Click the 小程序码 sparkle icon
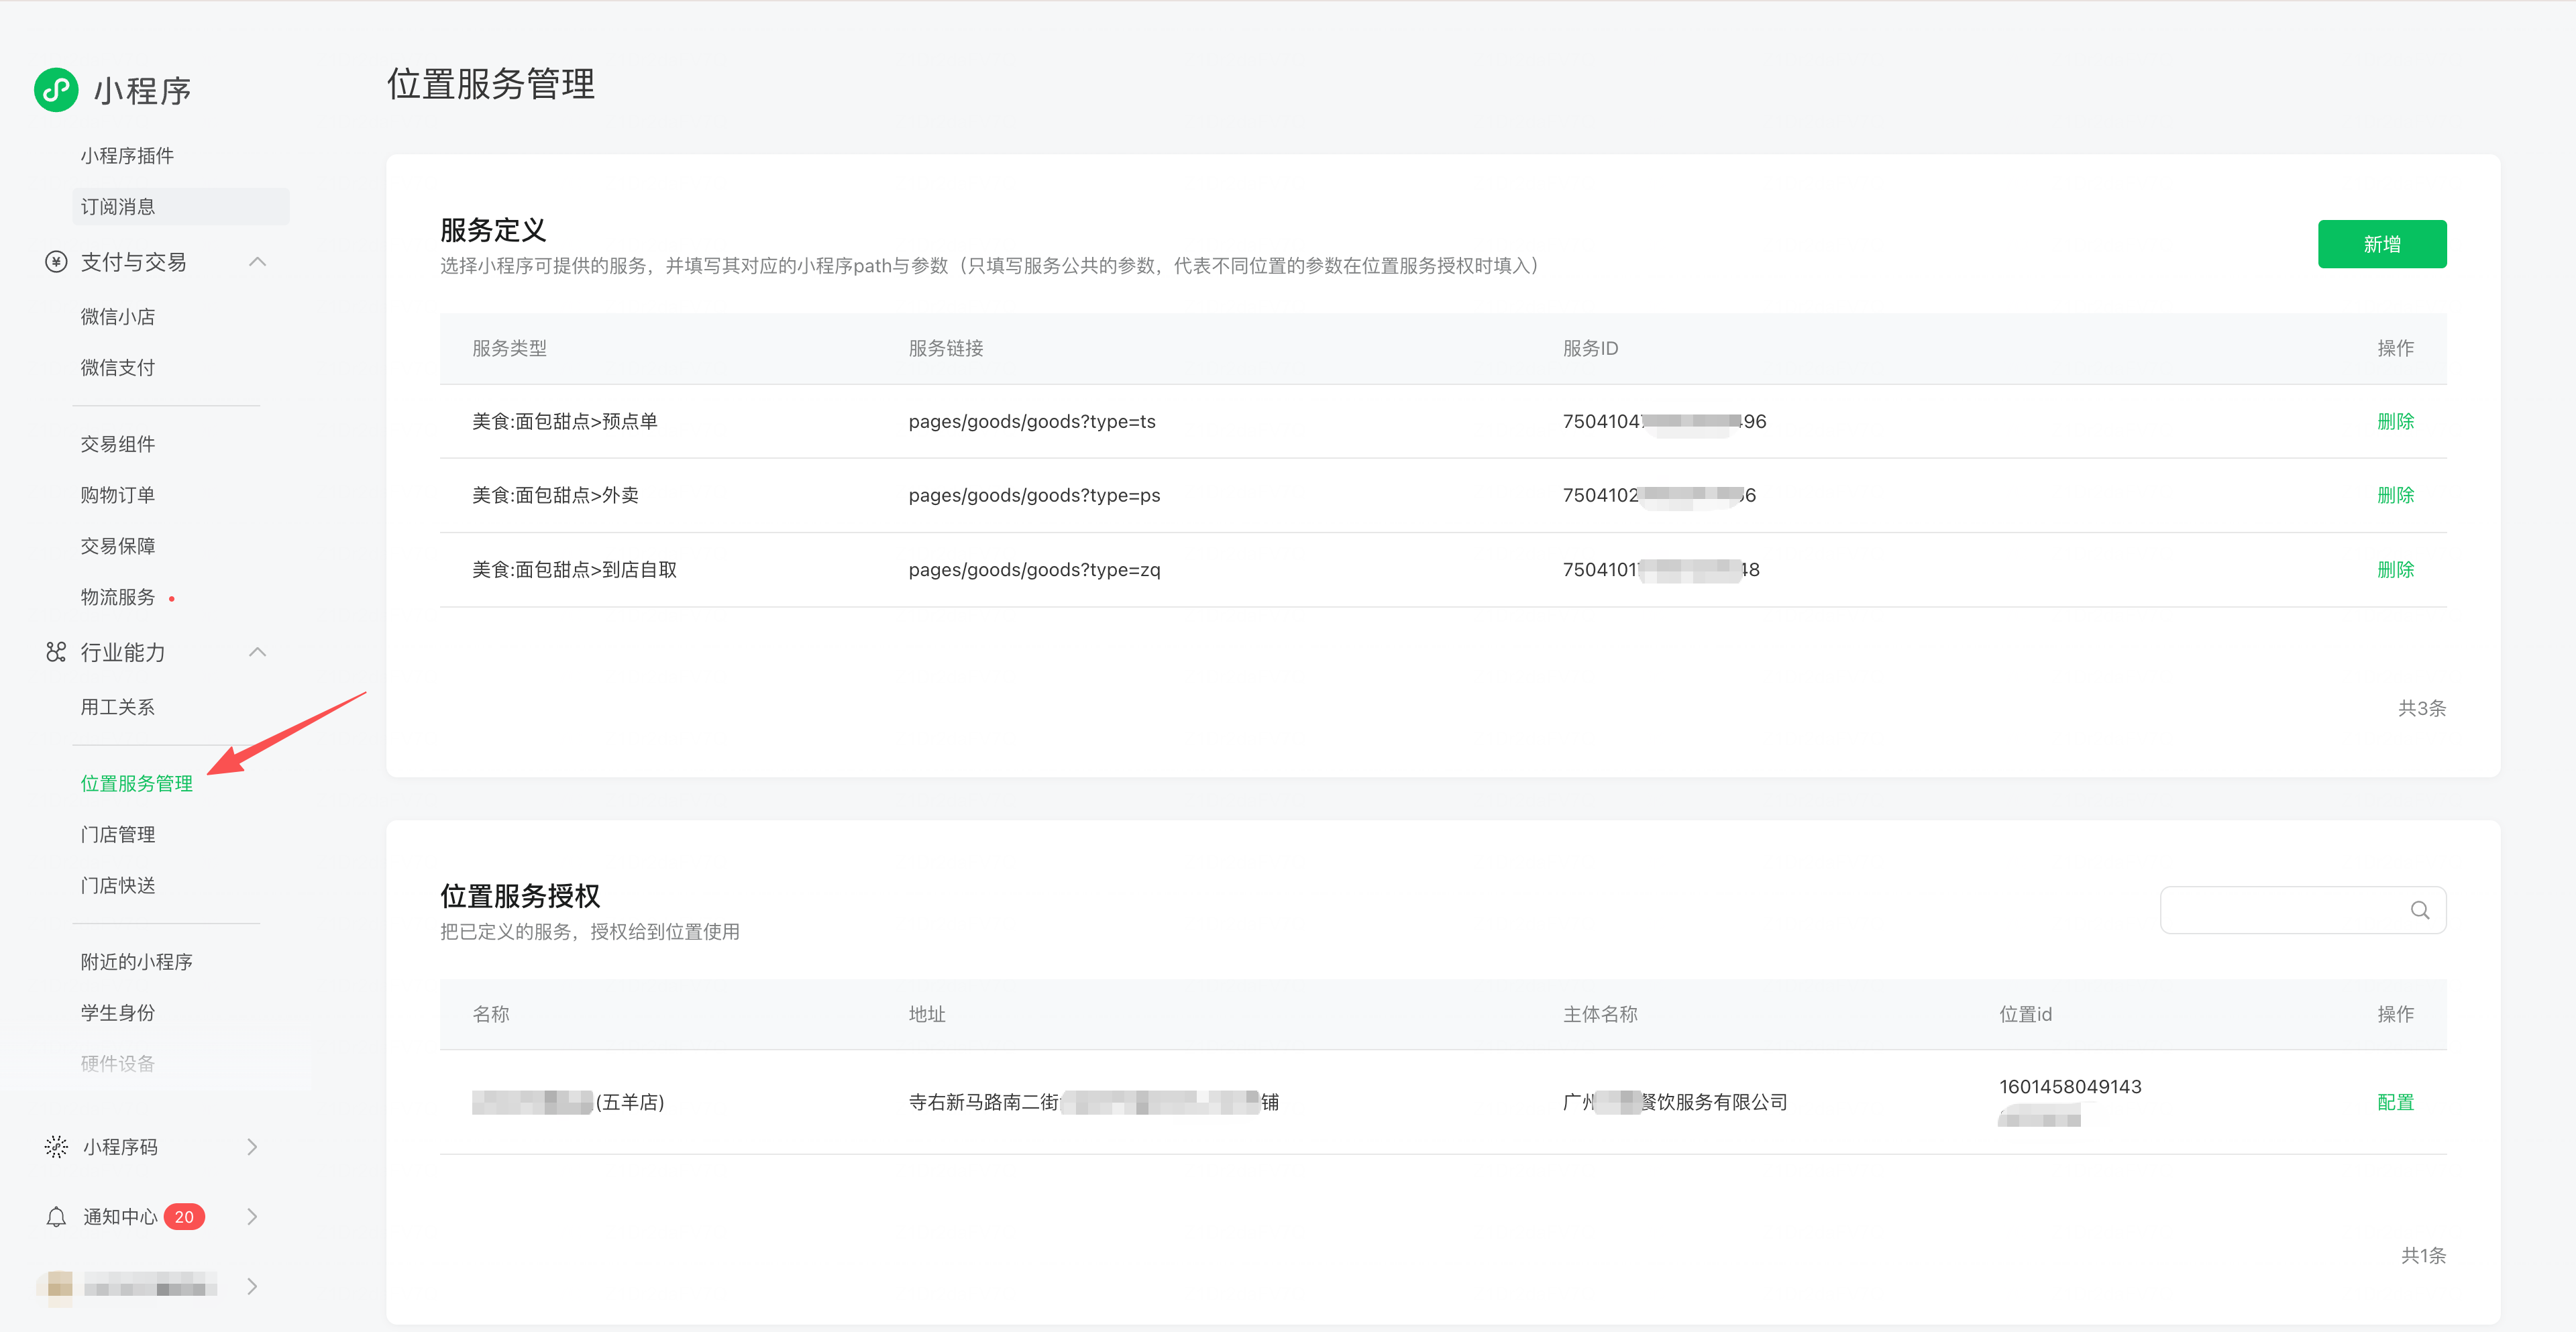The image size is (2576, 1332). [x=56, y=1147]
